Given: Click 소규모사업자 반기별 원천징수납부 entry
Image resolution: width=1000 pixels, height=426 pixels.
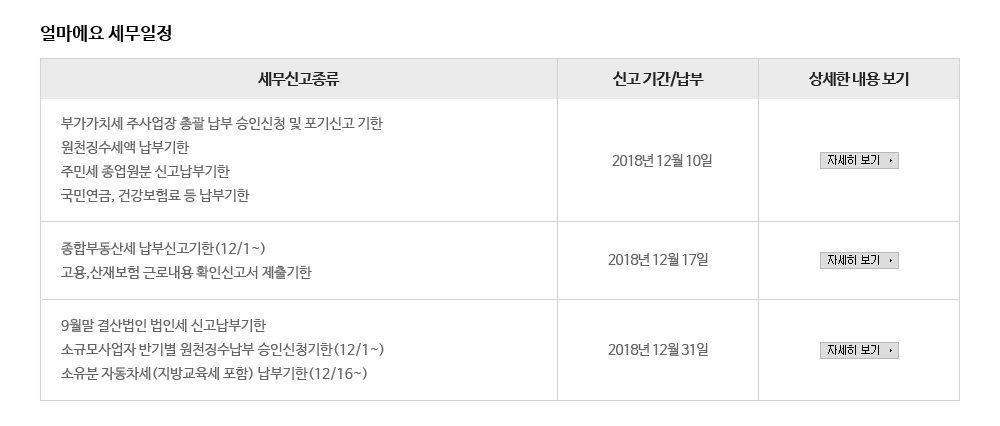Looking at the screenshot, I should (x=223, y=349).
